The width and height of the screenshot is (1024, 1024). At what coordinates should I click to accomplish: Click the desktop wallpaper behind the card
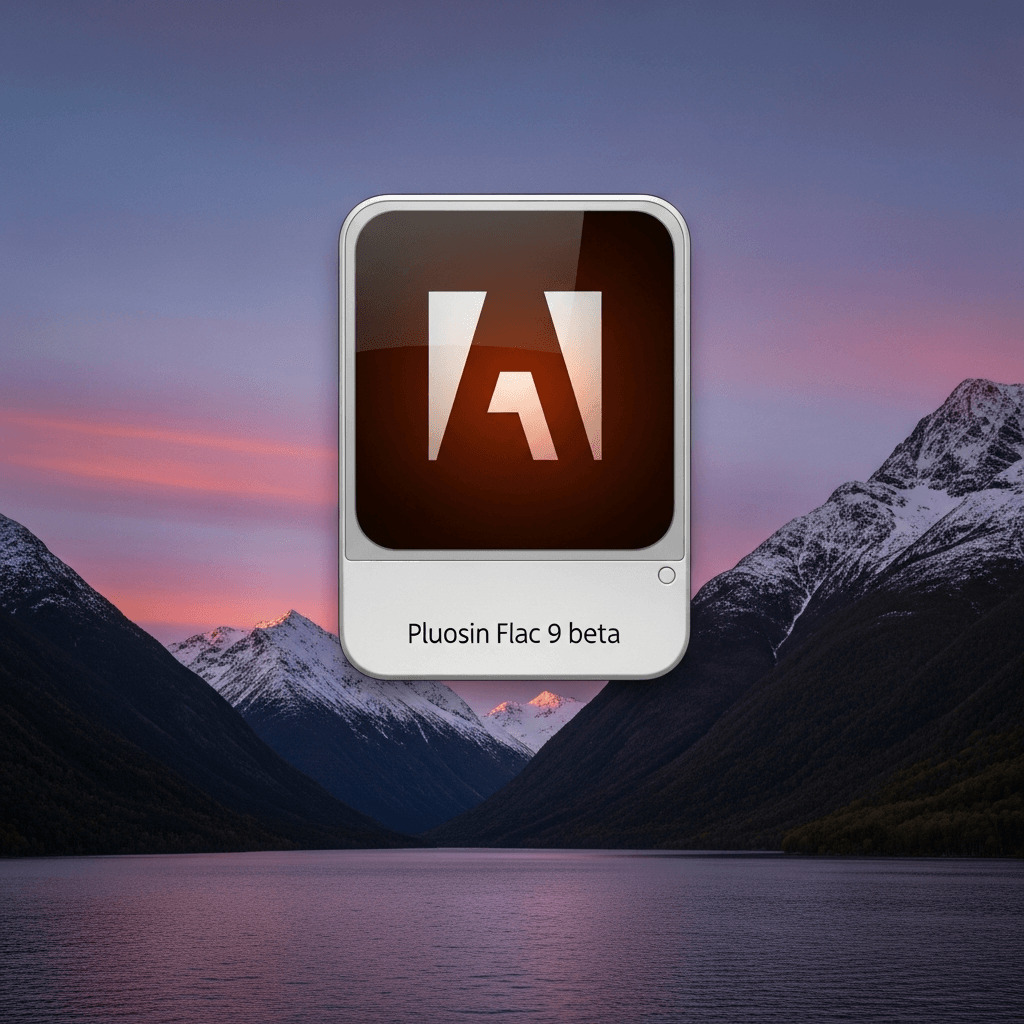(150, 150)
